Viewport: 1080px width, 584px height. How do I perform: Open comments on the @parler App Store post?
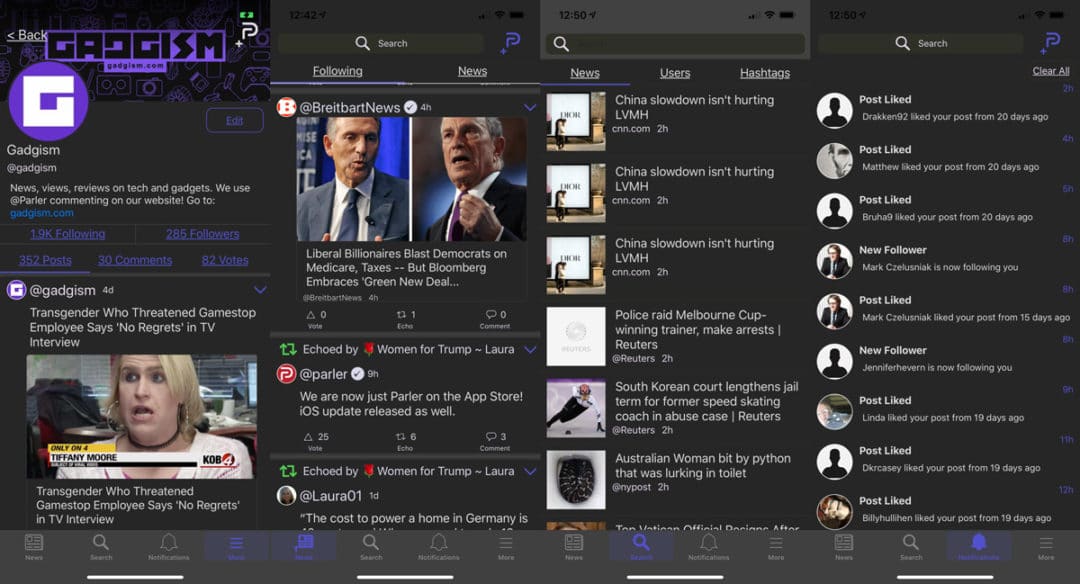coord(495,441)
